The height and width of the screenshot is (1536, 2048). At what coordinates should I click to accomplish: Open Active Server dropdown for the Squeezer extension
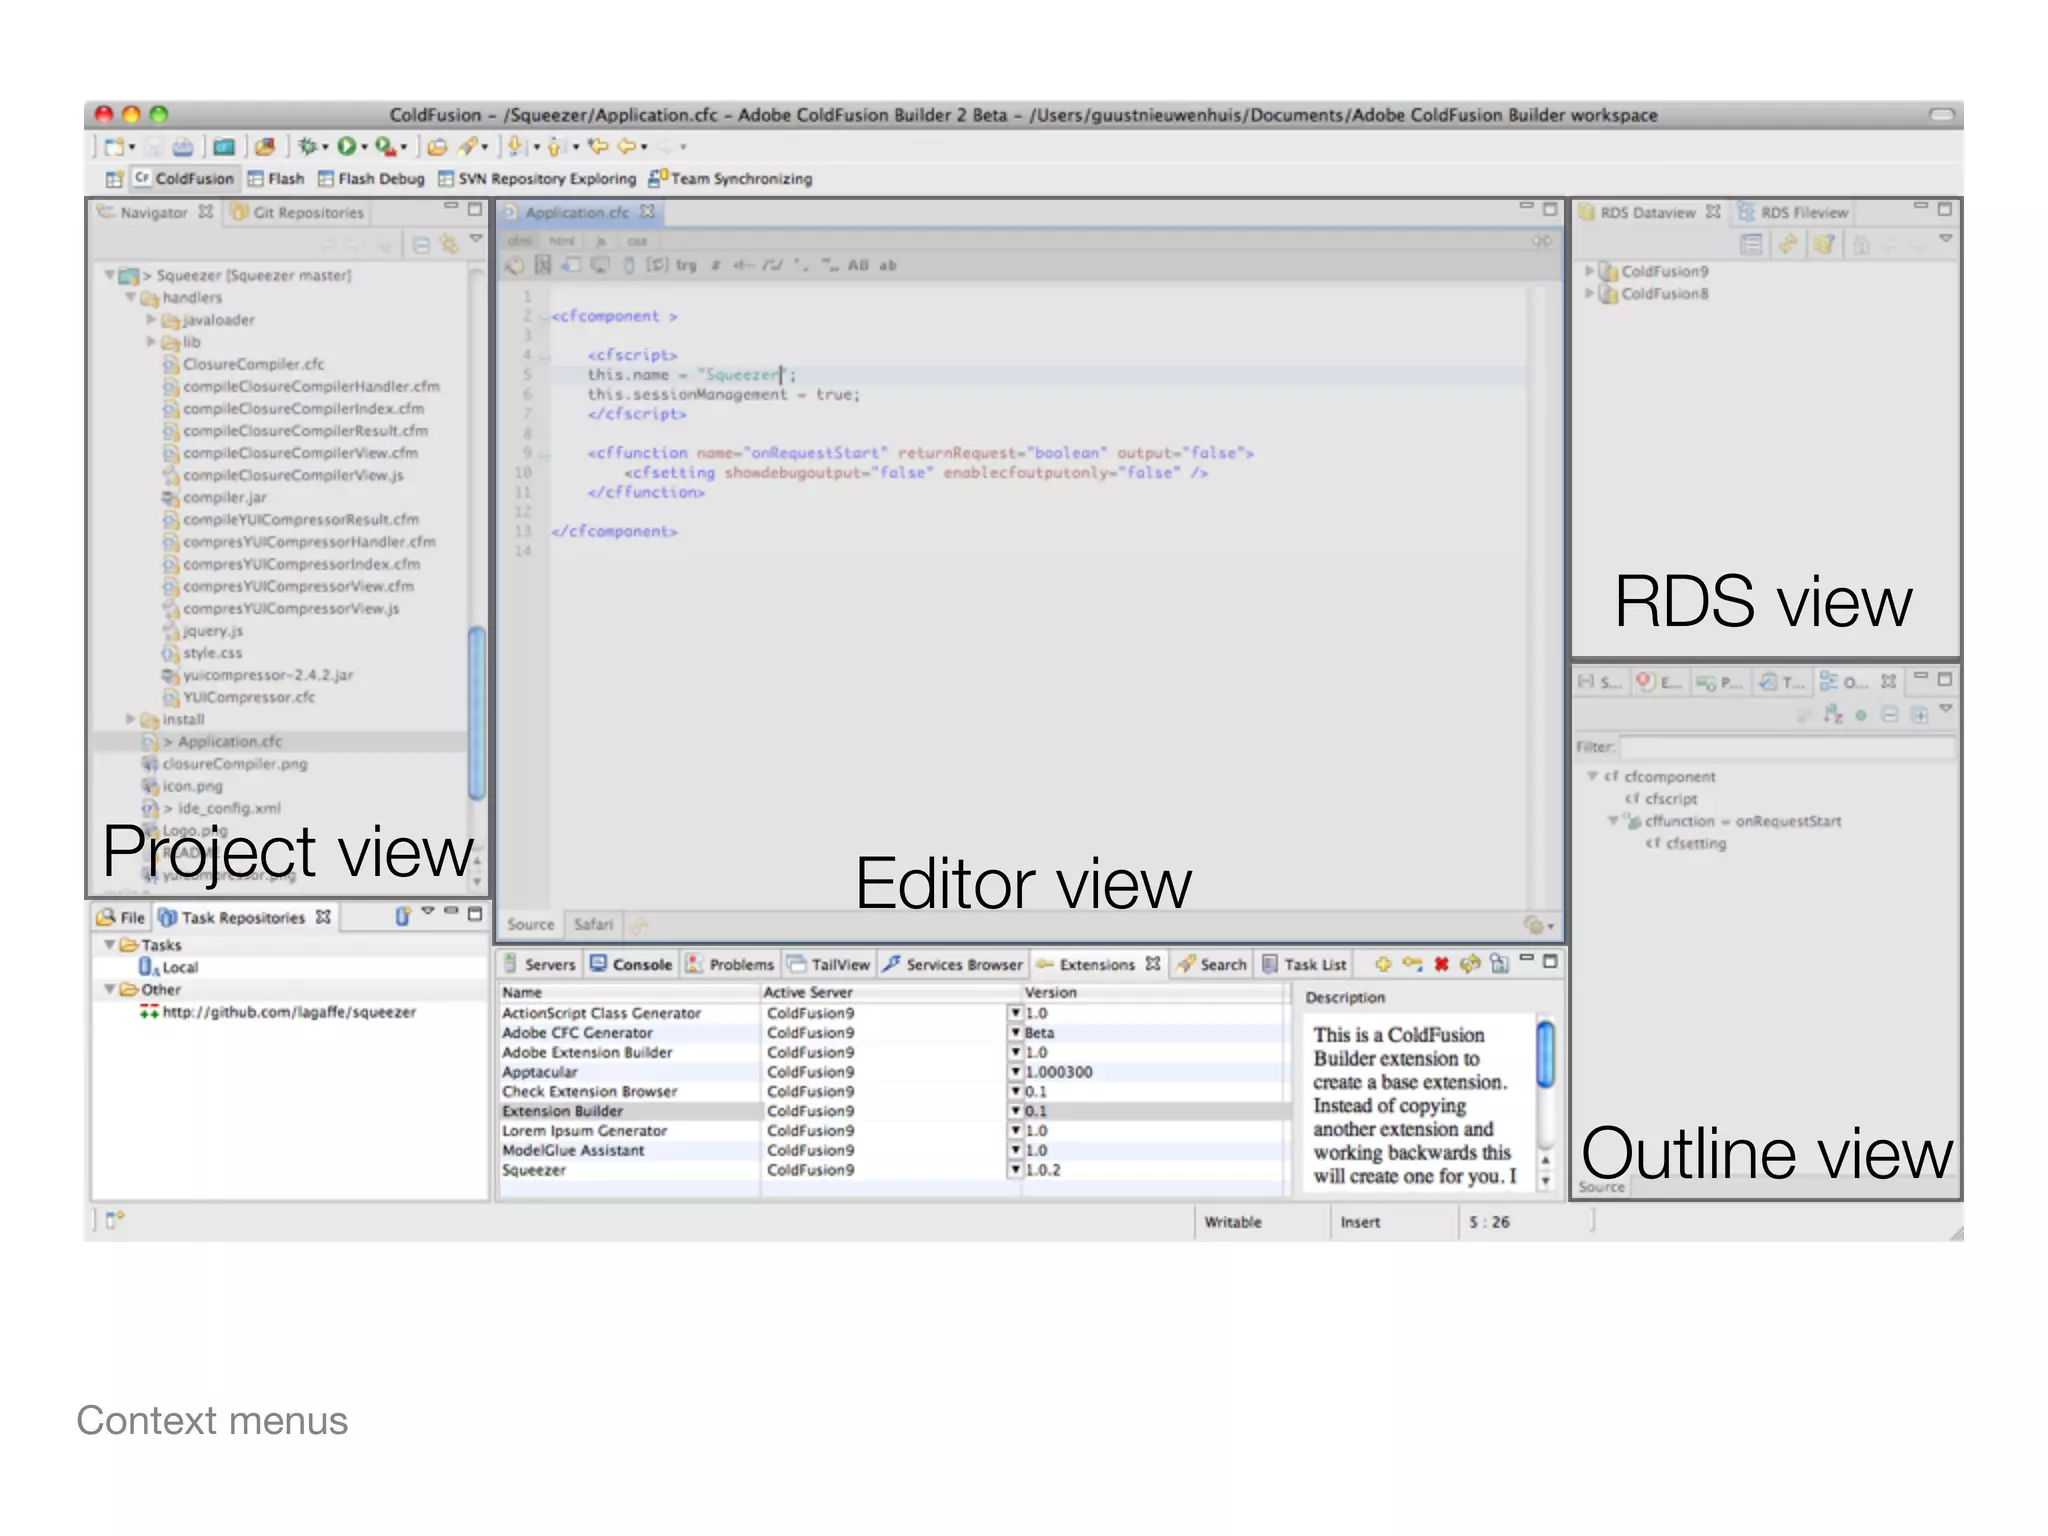[x=1015, y=1170]
